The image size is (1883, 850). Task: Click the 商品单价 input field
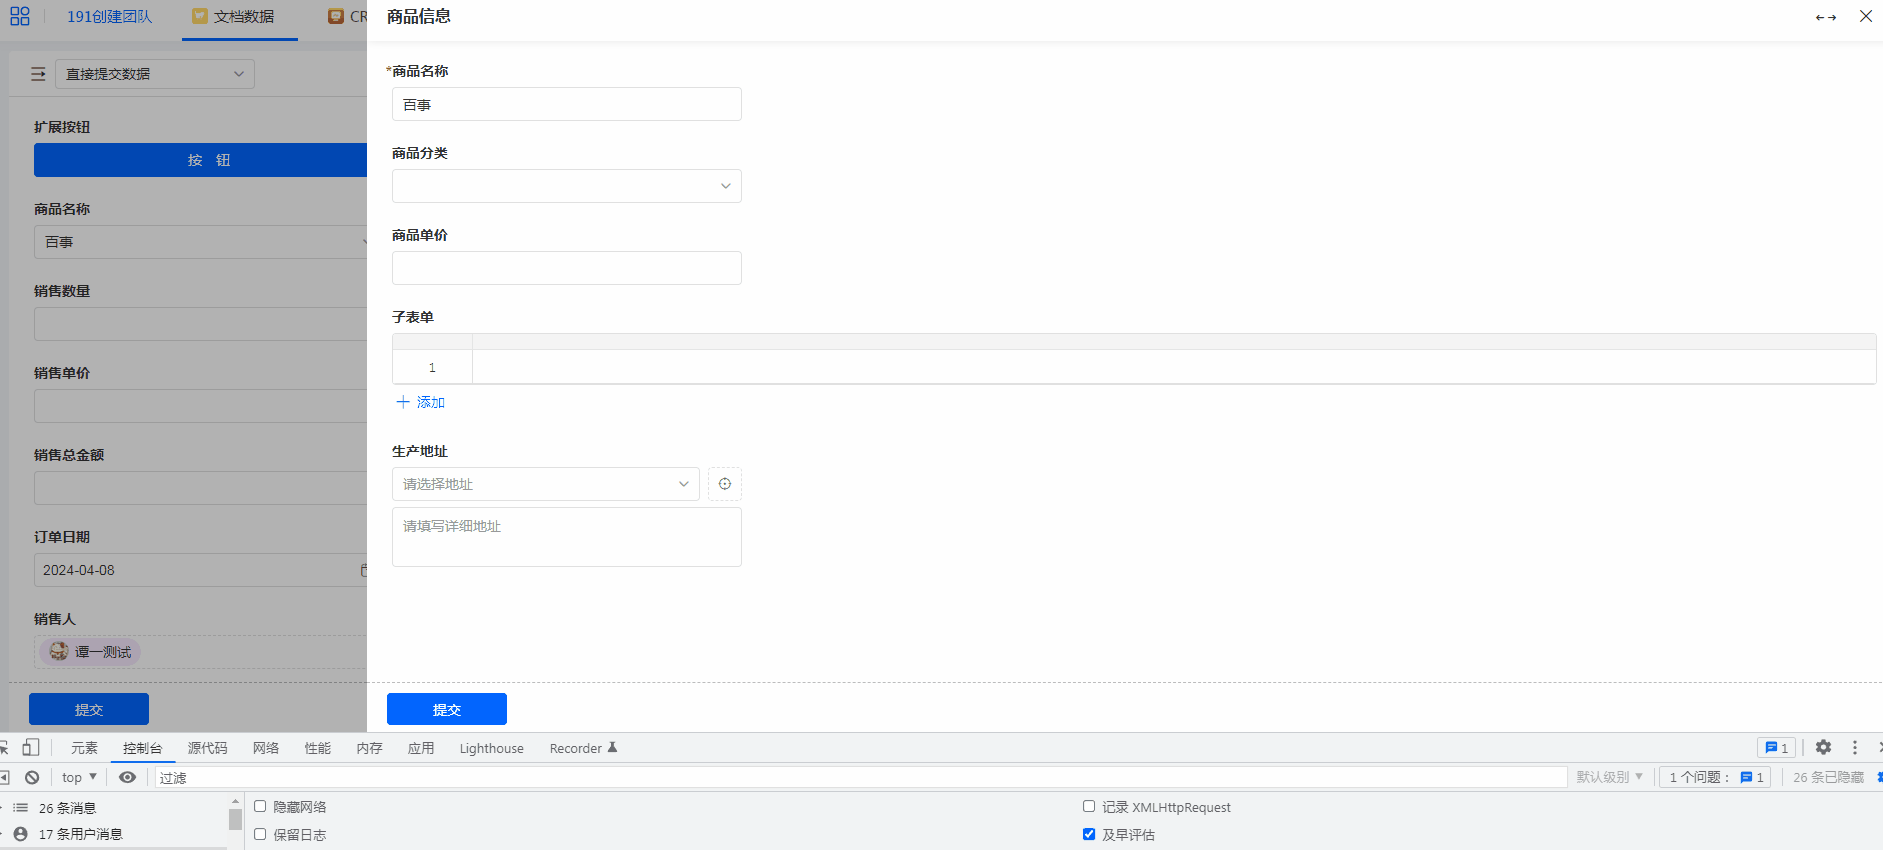coord(566,268)
